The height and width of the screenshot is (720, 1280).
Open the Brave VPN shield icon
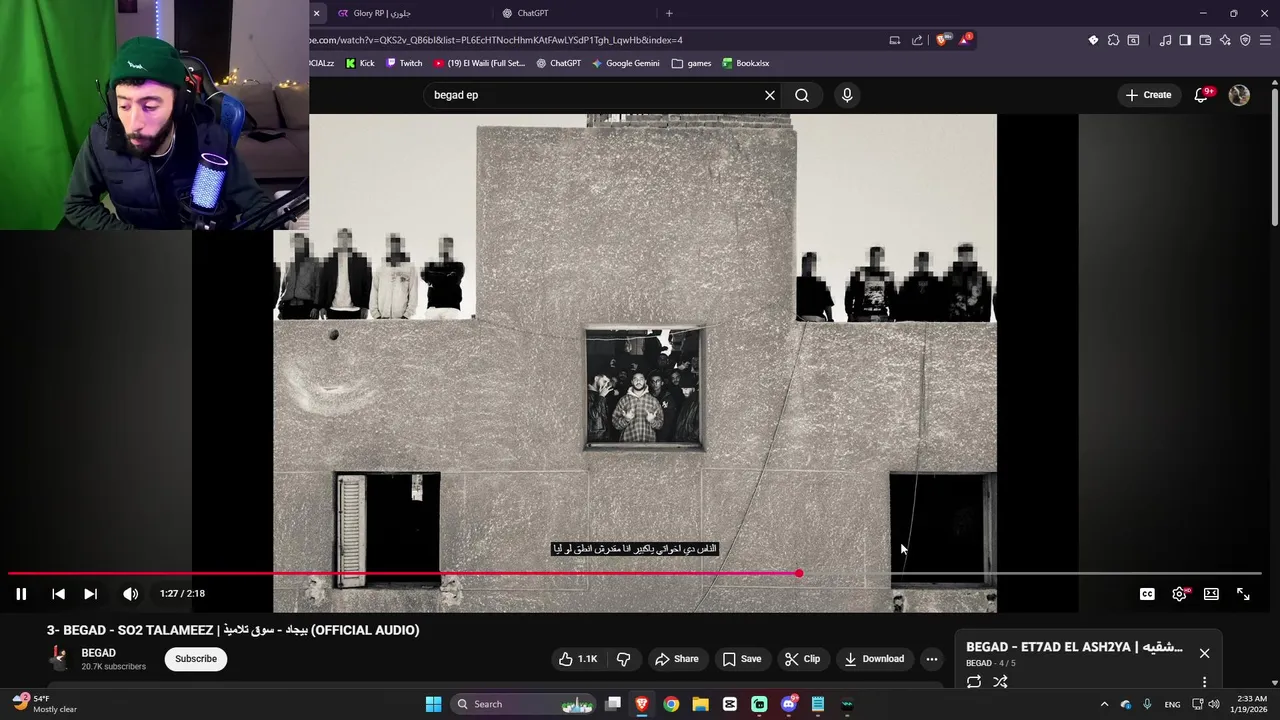(x=1245, y=40)
